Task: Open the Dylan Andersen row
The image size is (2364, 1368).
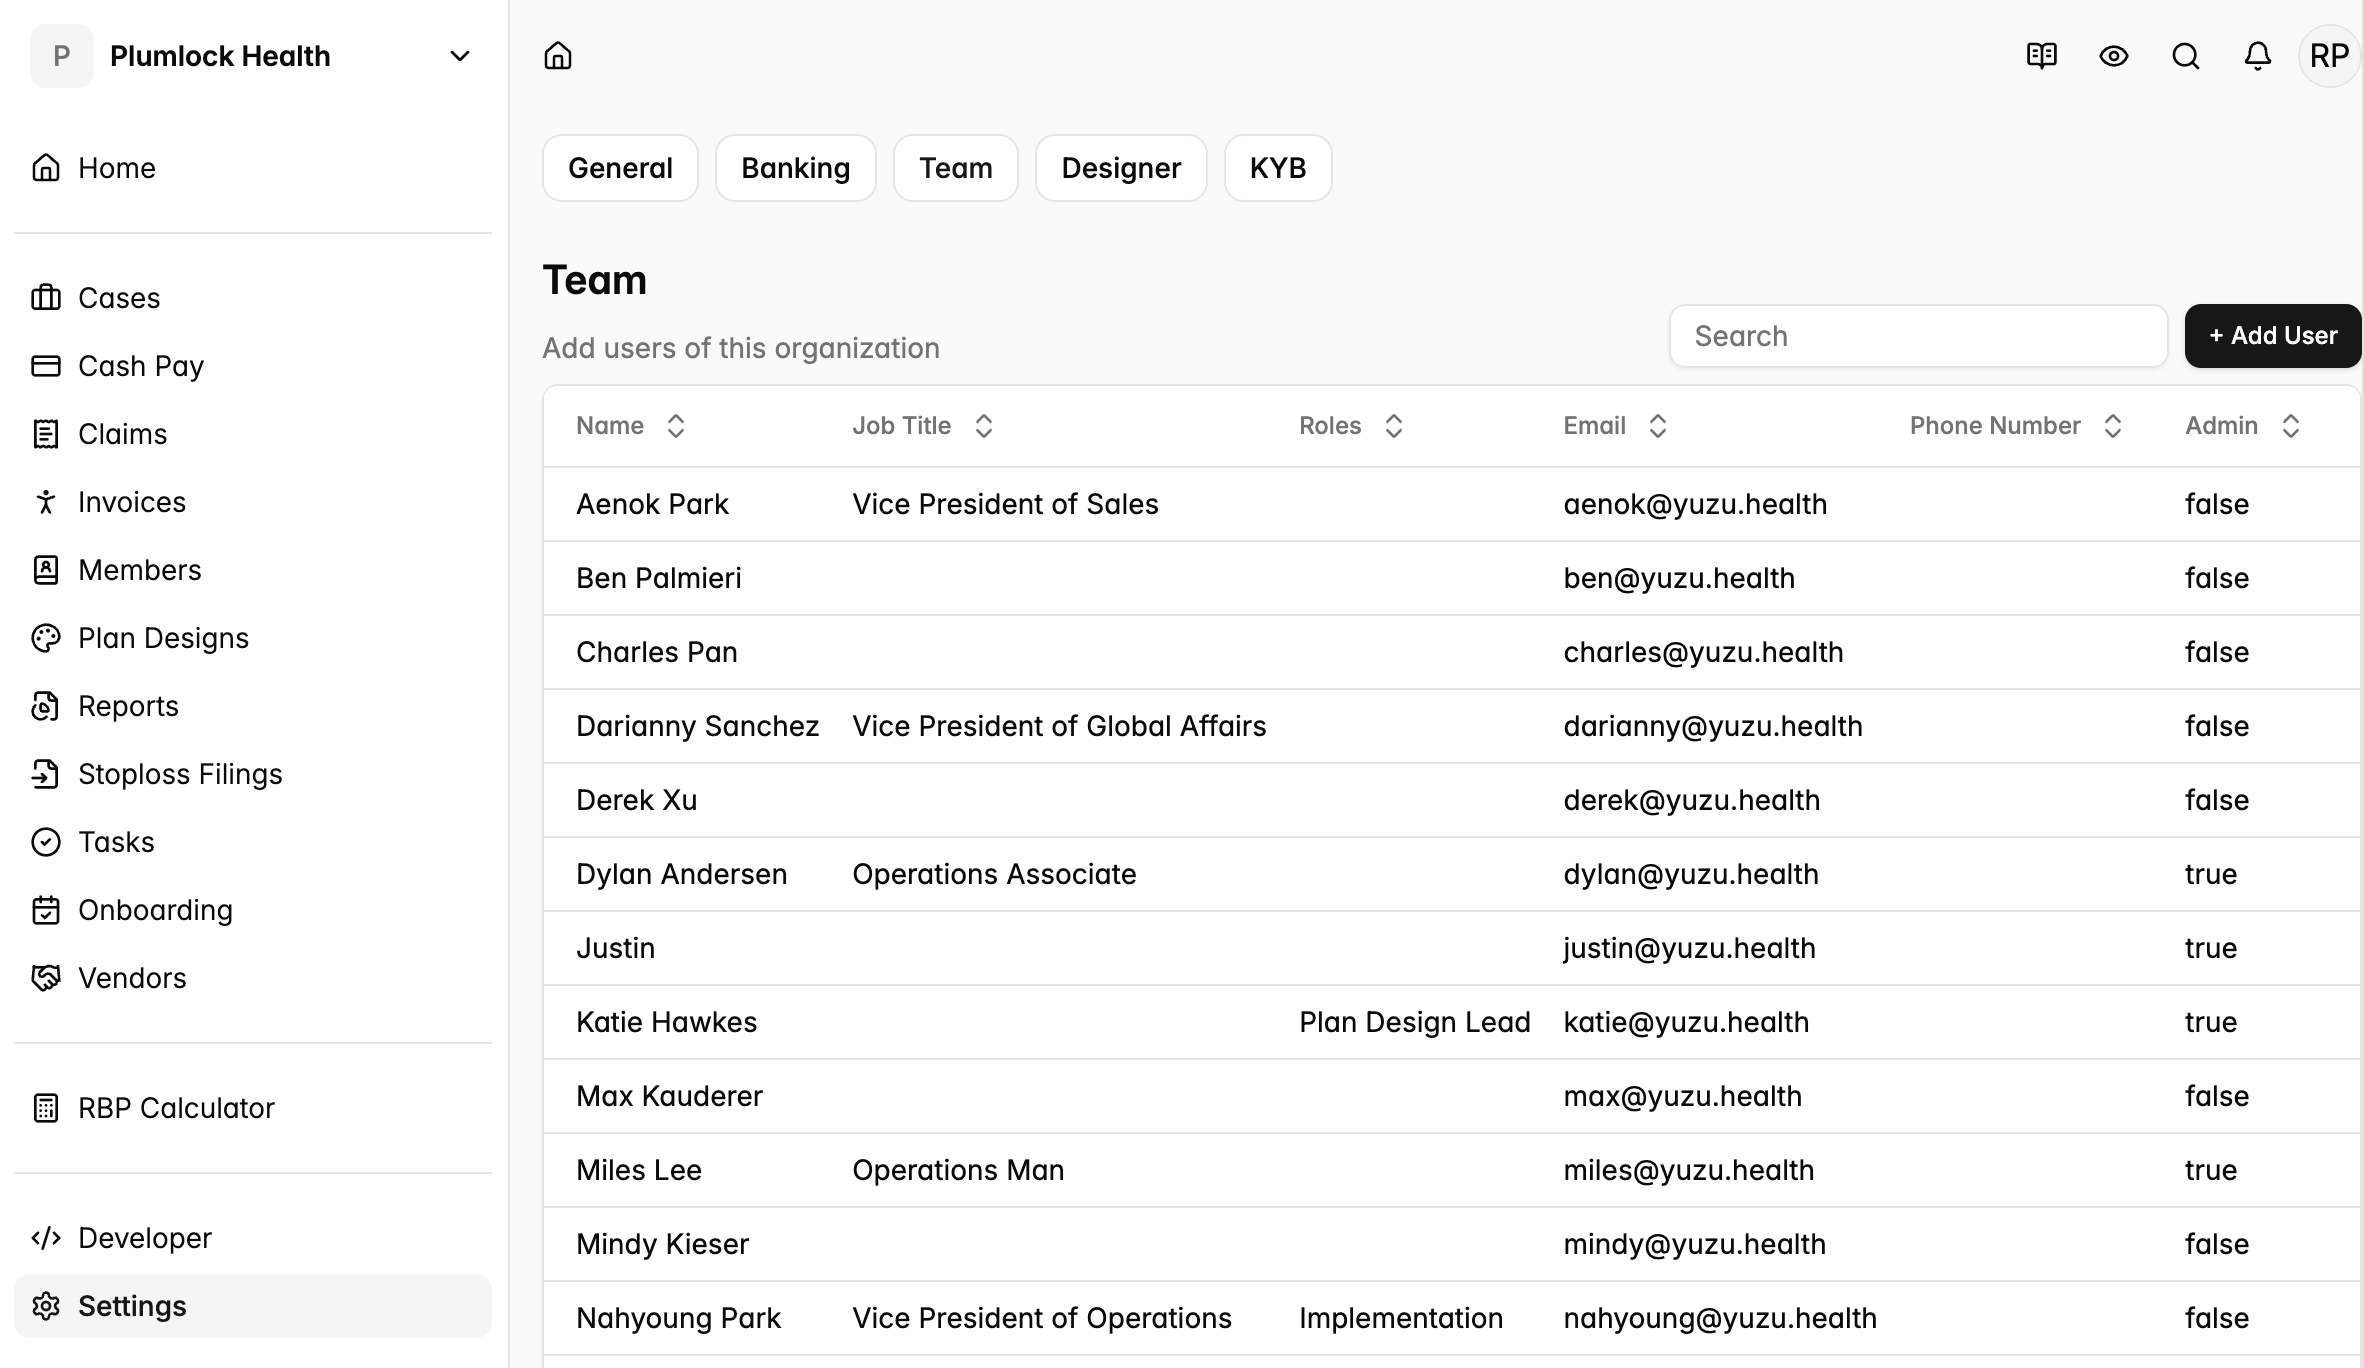Action: tap(682, 874)
